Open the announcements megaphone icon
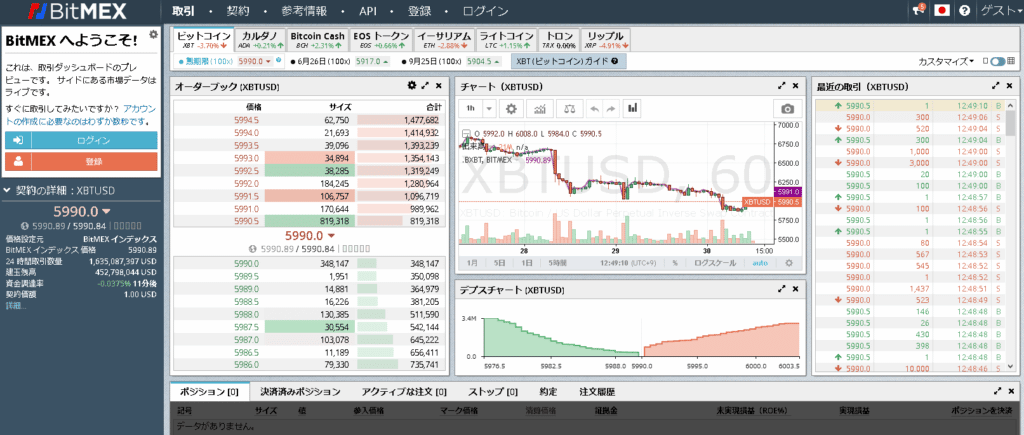Image resolution: width=1024 pixels, height=435 pixels. point(919,10)
